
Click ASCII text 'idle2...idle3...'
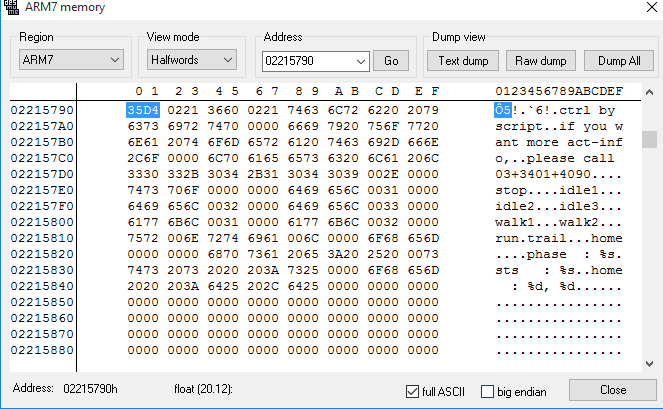[559, 206]
